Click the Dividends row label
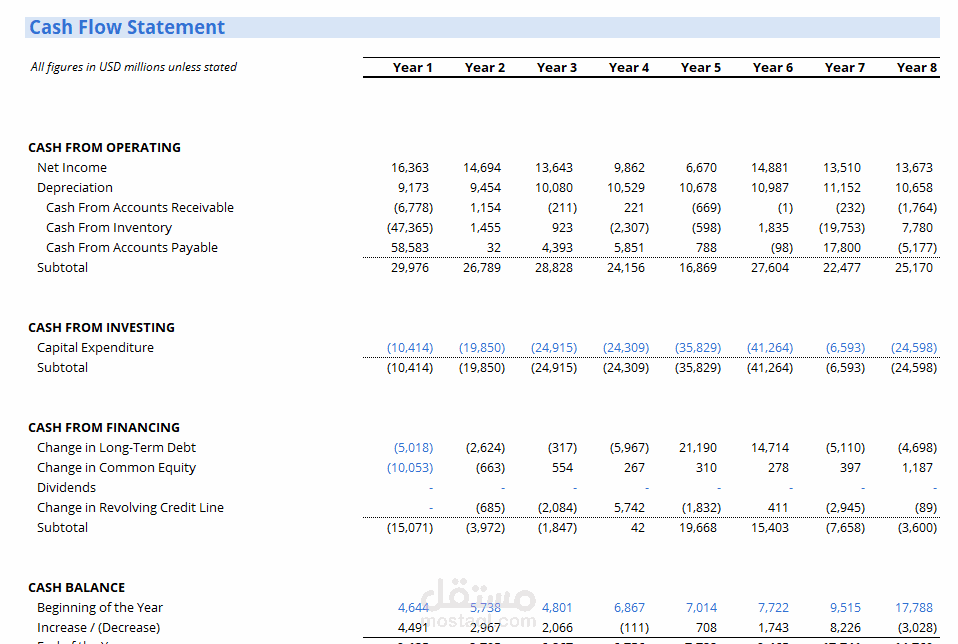This screenshot has width=958, height=644. click(x=66, y=488)
